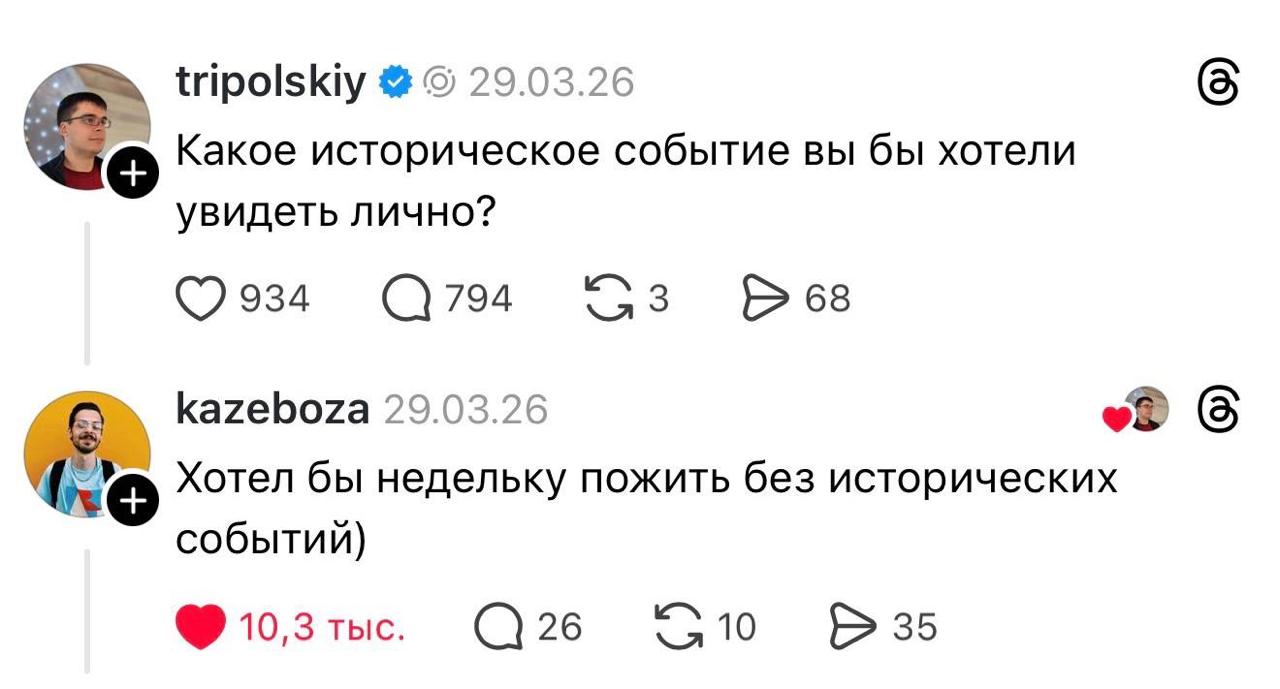Open replies on tripolskiy's post (794)
Image resolution: width=1280 pixels, height=689 pixels.
(x=405, y=299)
